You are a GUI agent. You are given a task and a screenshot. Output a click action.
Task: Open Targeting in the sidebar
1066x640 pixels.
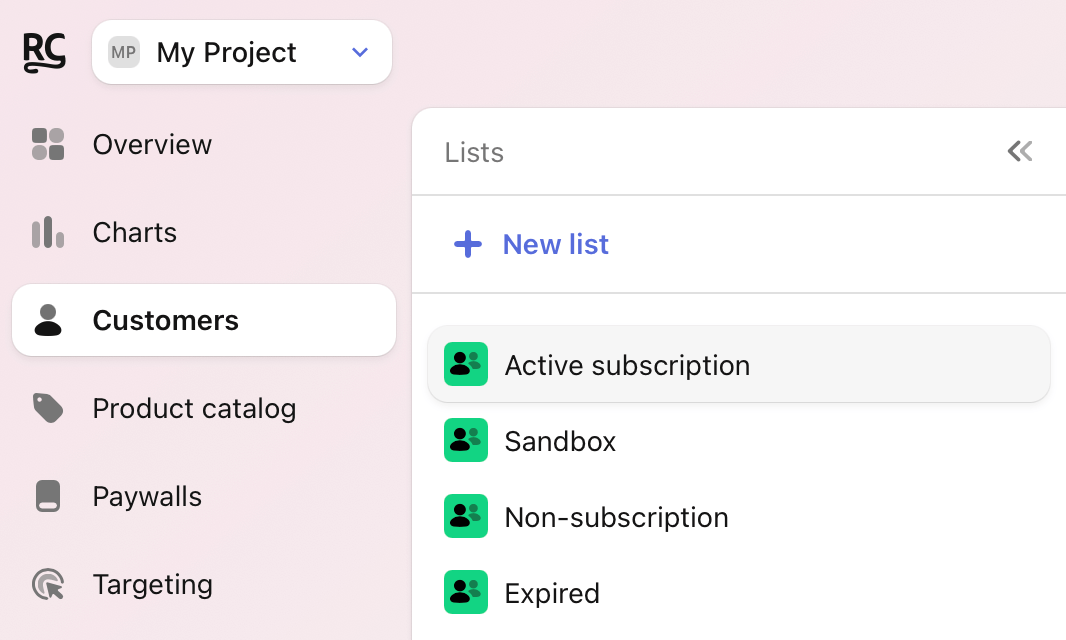152,584
